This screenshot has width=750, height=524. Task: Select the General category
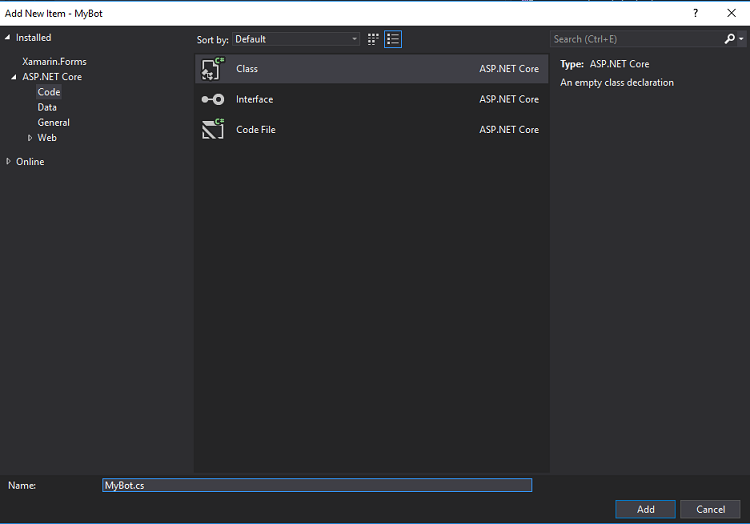pos(54,122)
